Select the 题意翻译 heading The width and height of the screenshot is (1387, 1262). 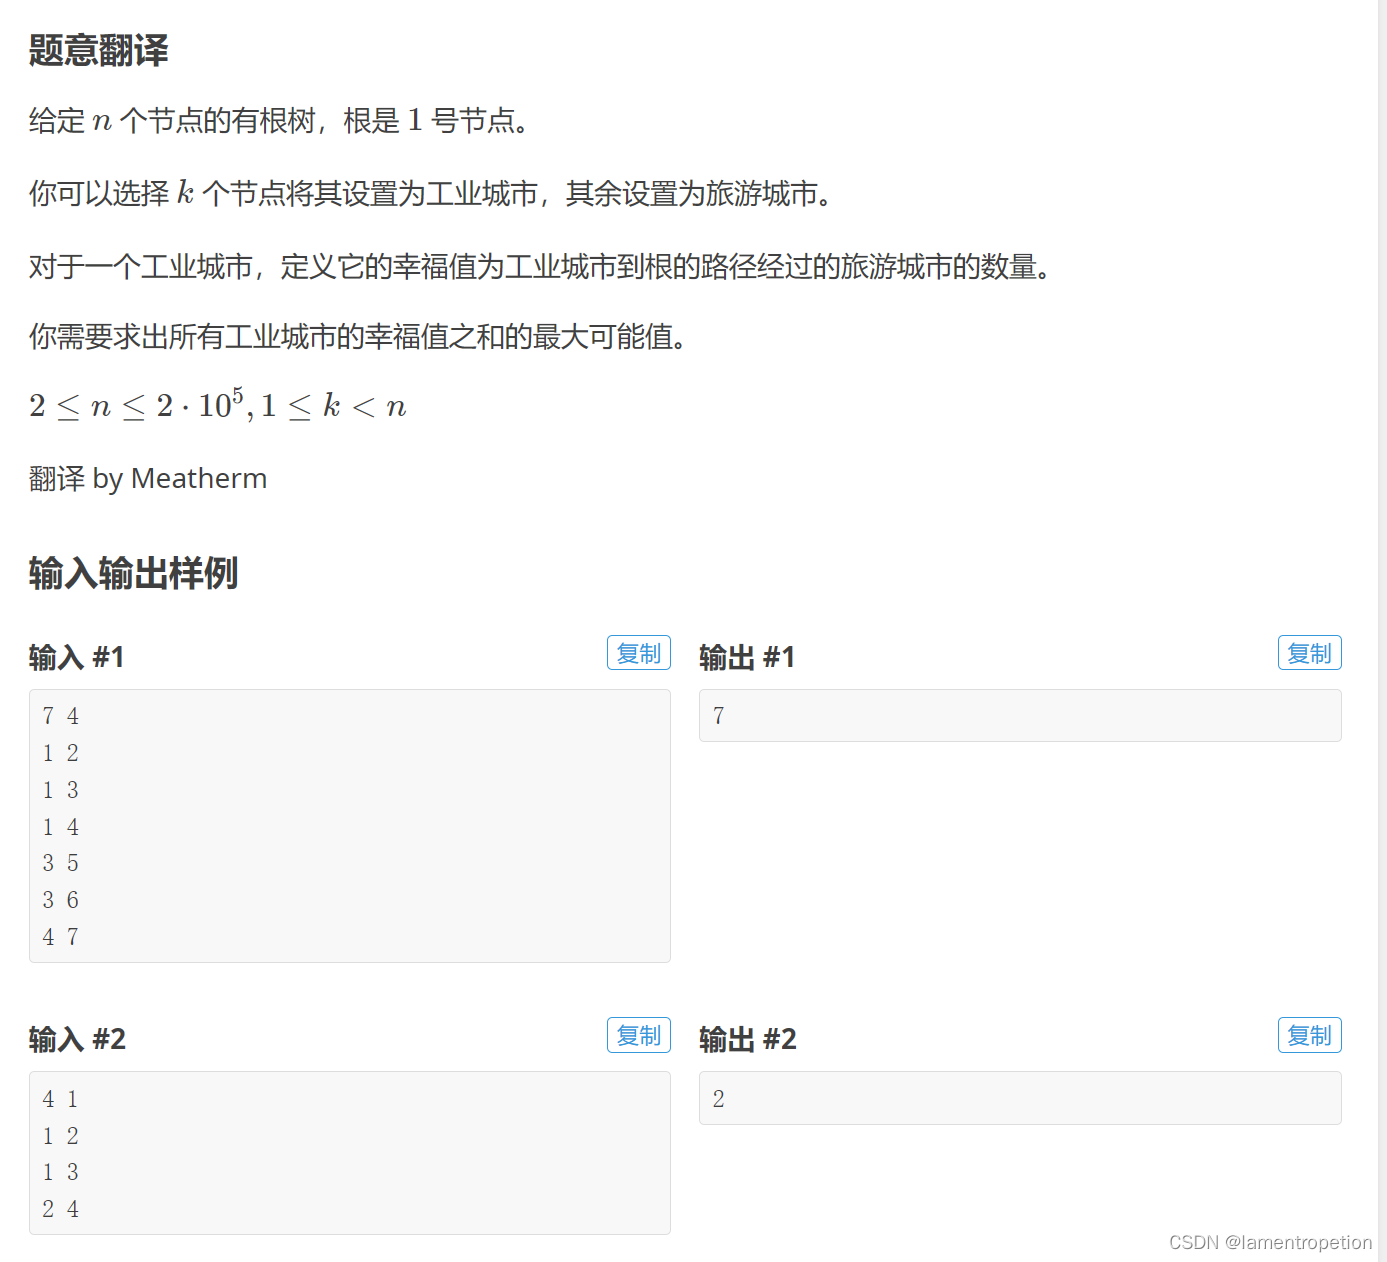pyautogui.click(x=97, y=50)
